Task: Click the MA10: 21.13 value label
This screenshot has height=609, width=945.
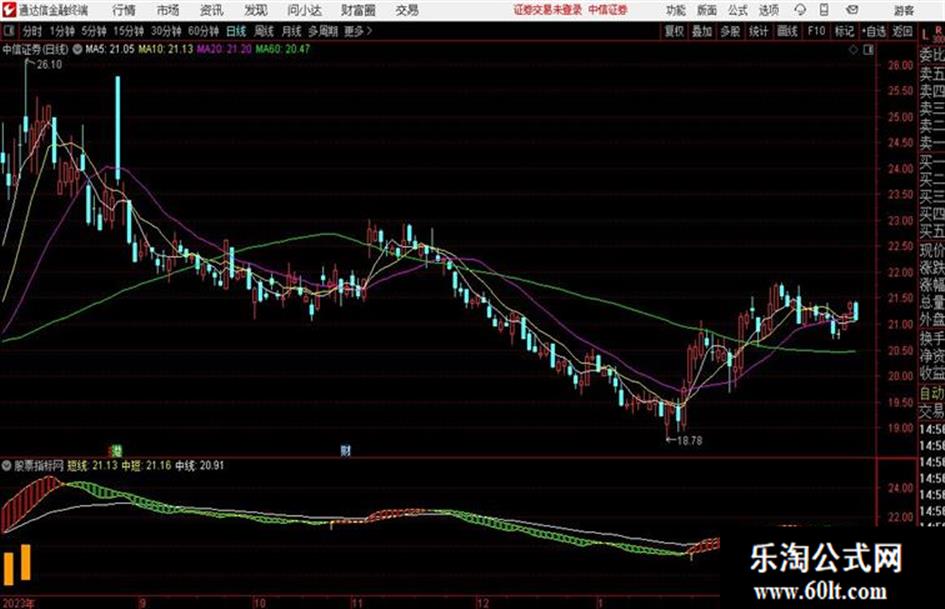Action: [x=166, y=49]
